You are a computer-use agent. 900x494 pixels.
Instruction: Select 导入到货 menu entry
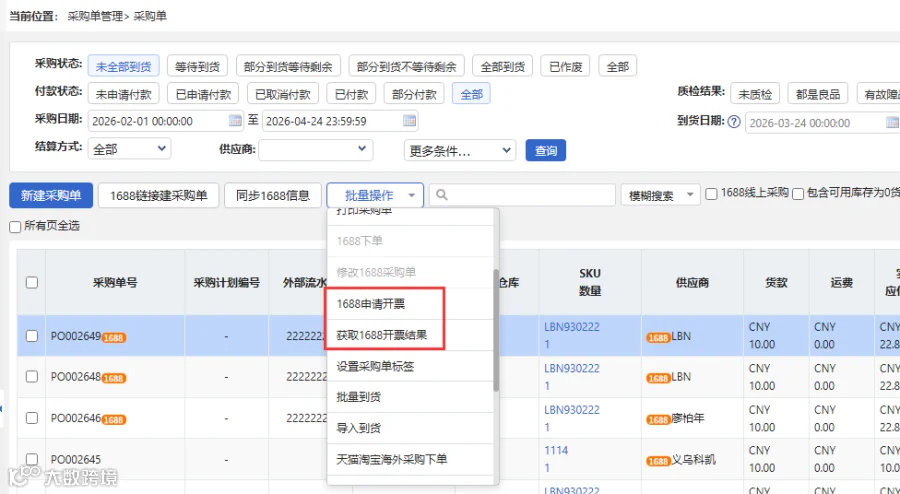tap(410, 428)
